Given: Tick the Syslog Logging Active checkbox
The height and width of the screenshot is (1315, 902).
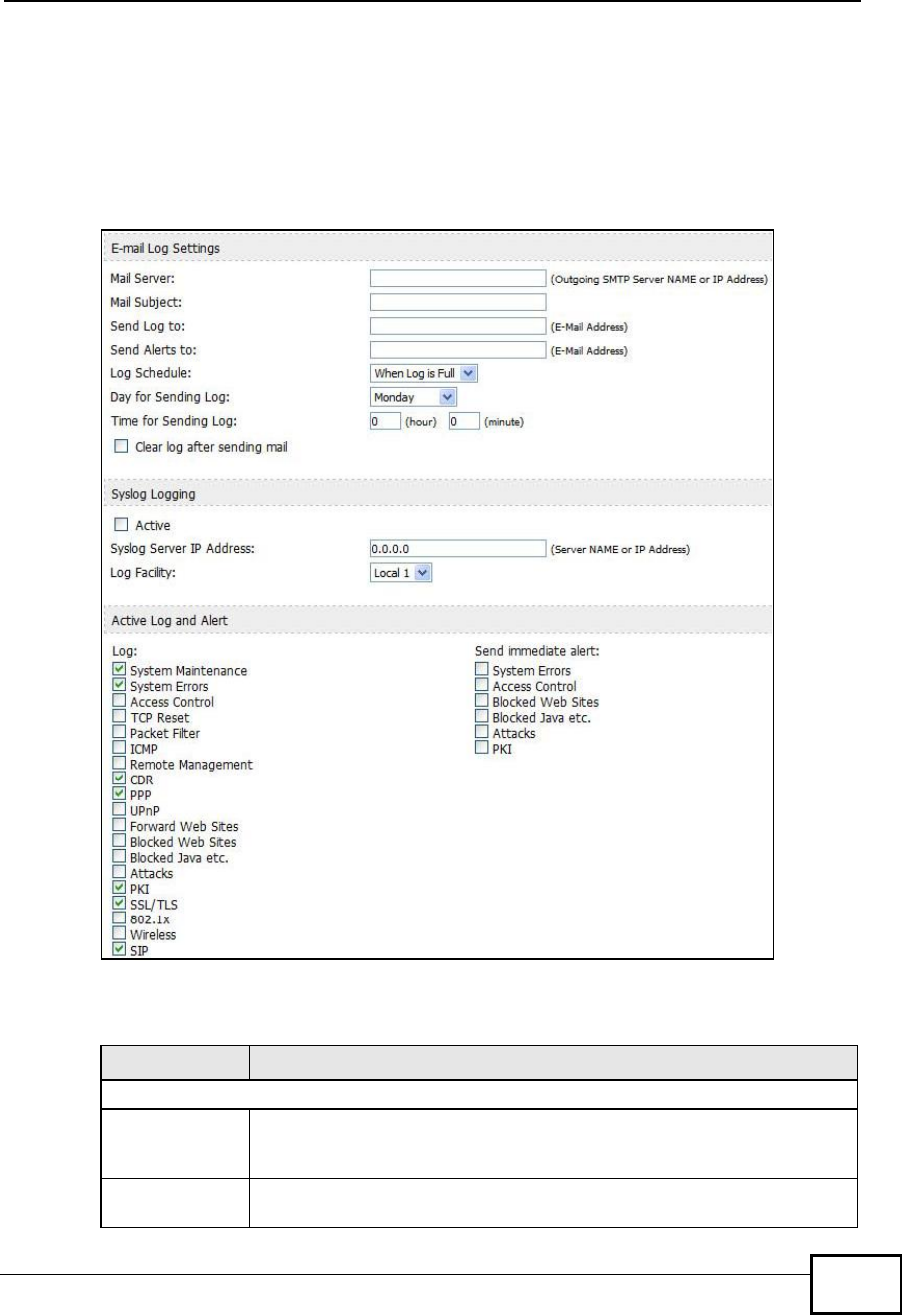Looking at the screenshot, I should tap(123, 524).
